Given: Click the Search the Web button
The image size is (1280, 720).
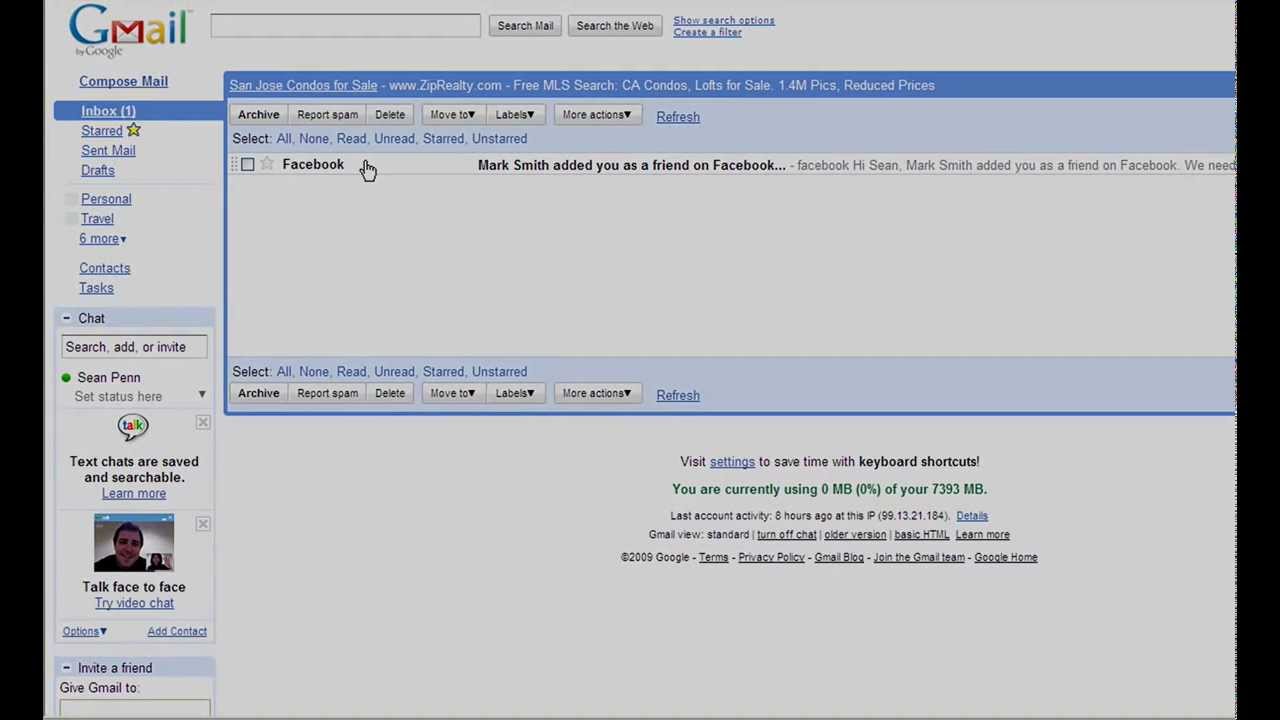Looking at the screenshot, I should (x=615, y=26).
